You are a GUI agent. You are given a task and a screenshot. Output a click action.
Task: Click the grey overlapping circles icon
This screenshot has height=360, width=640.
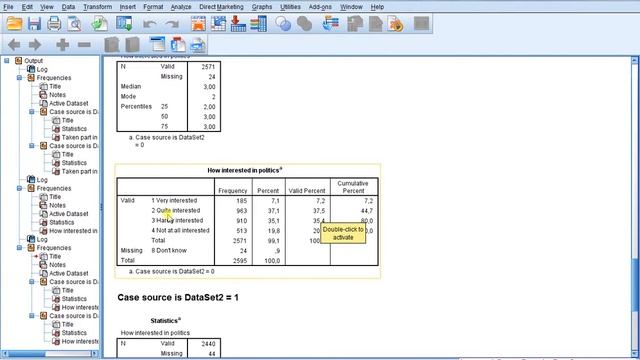[x=304, y=24]
